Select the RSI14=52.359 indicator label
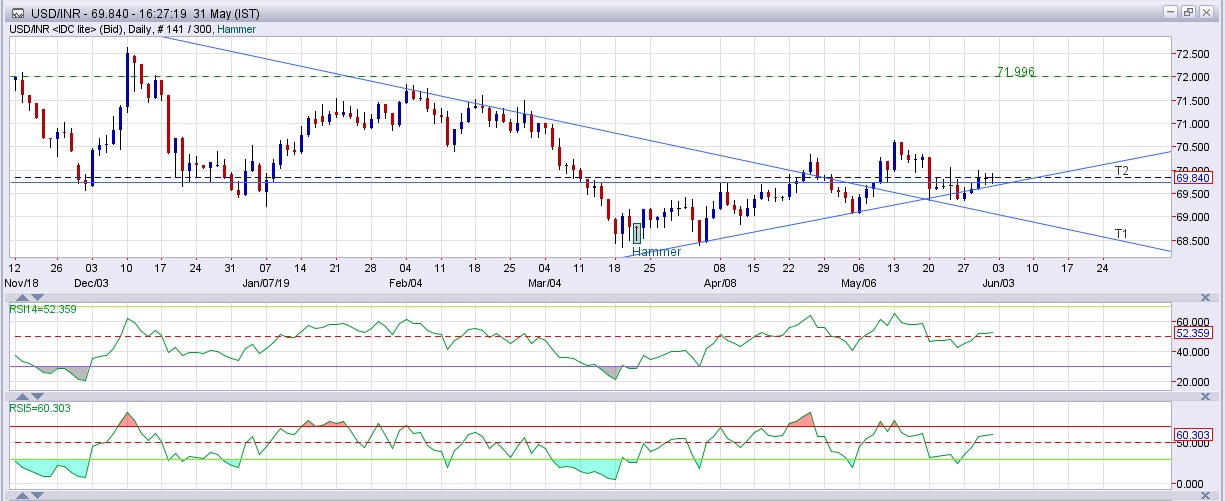 point(43,309)
